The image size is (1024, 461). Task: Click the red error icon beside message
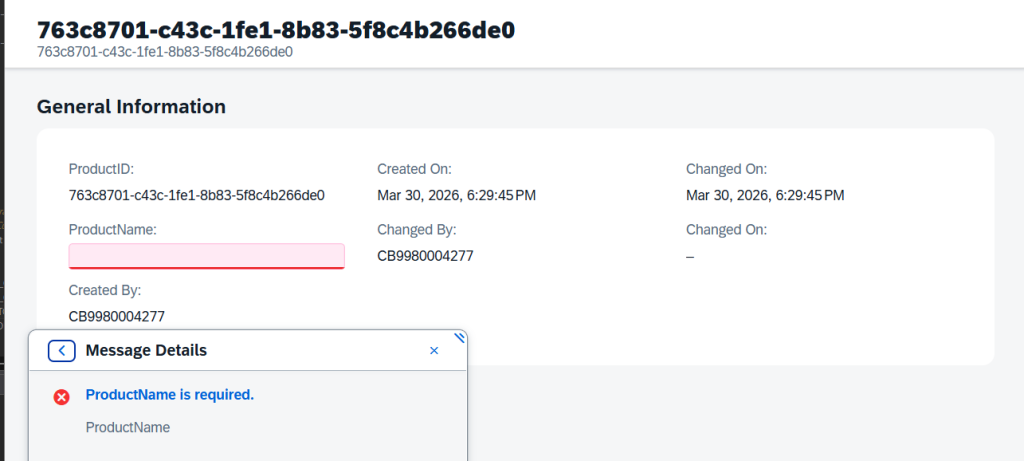[61, 397]
